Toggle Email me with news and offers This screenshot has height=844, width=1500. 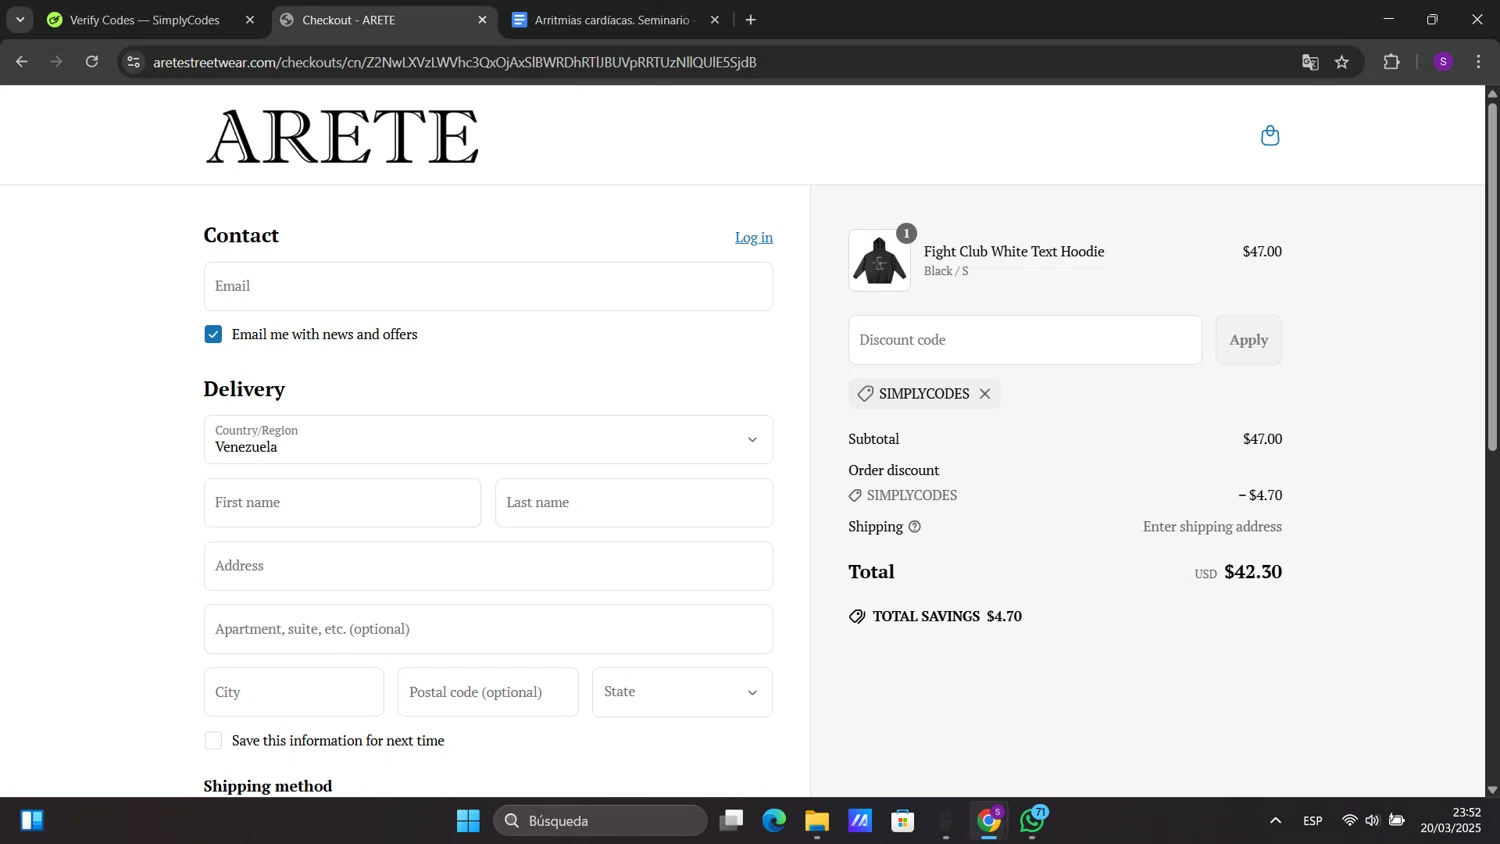click(213, 335)
